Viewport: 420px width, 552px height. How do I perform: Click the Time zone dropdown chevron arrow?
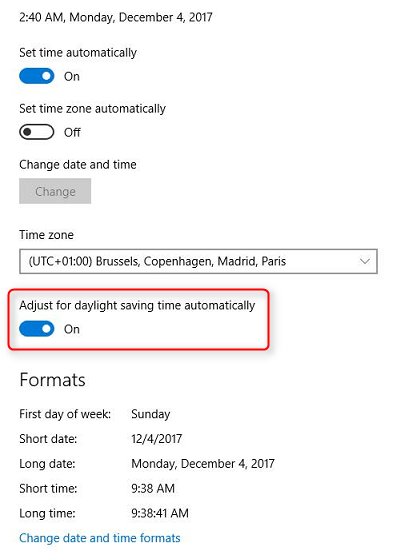[x=365, y=262]
